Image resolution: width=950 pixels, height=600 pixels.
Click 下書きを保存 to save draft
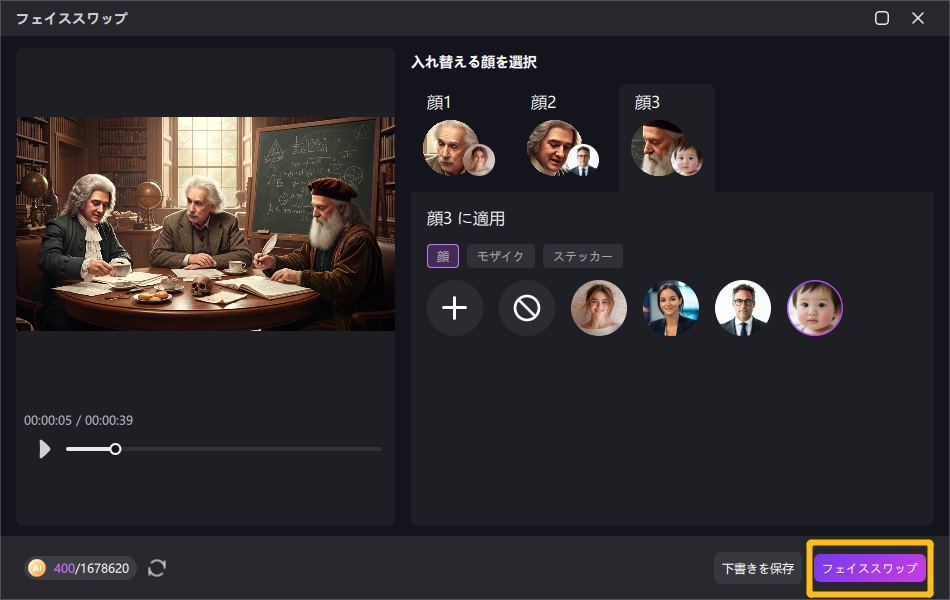tap(757, 568)
